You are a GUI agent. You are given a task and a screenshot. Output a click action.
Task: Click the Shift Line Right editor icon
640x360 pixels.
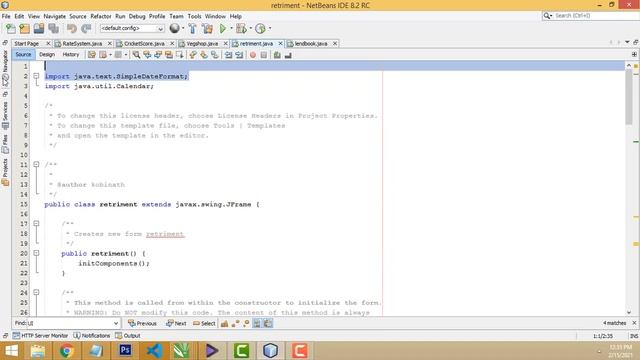tap(239, 55)
